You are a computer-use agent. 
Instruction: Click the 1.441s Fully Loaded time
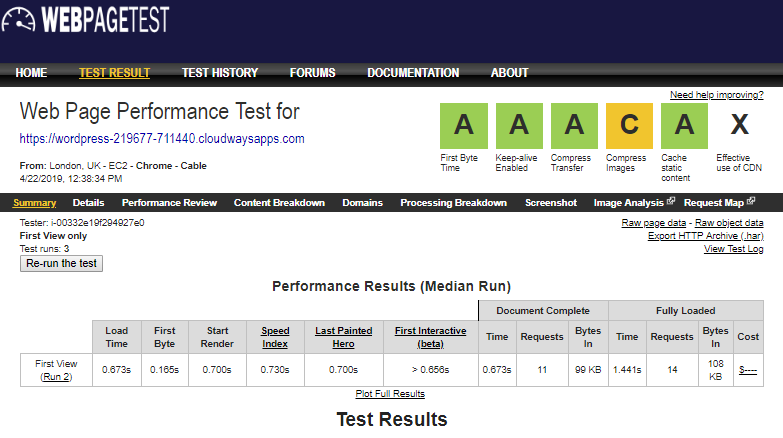click(627, 370)
